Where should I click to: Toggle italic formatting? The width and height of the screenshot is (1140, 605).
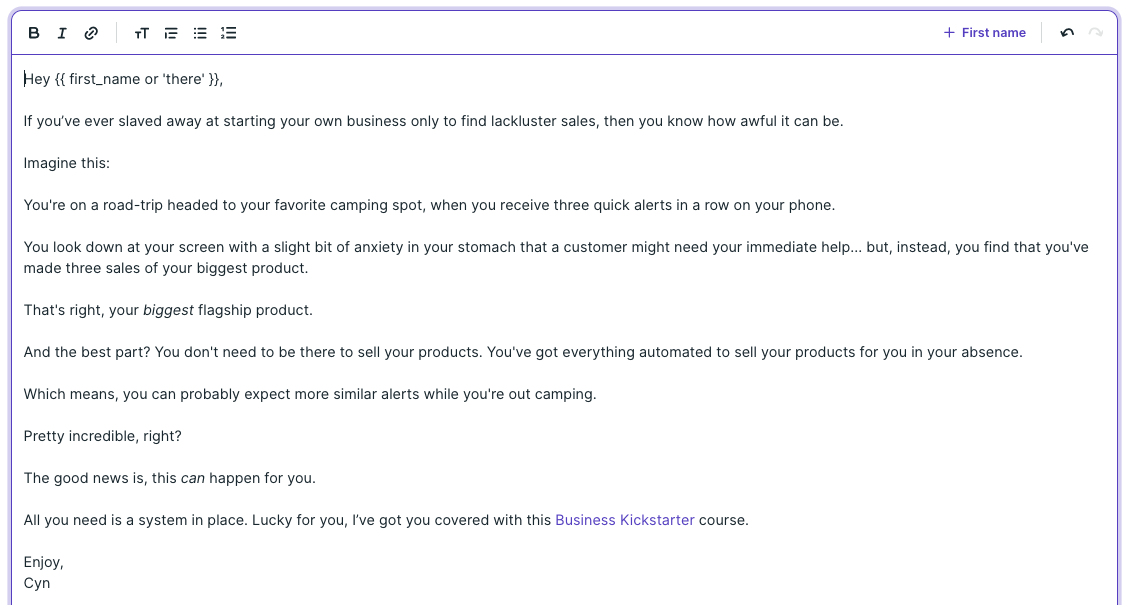point(62,32)
